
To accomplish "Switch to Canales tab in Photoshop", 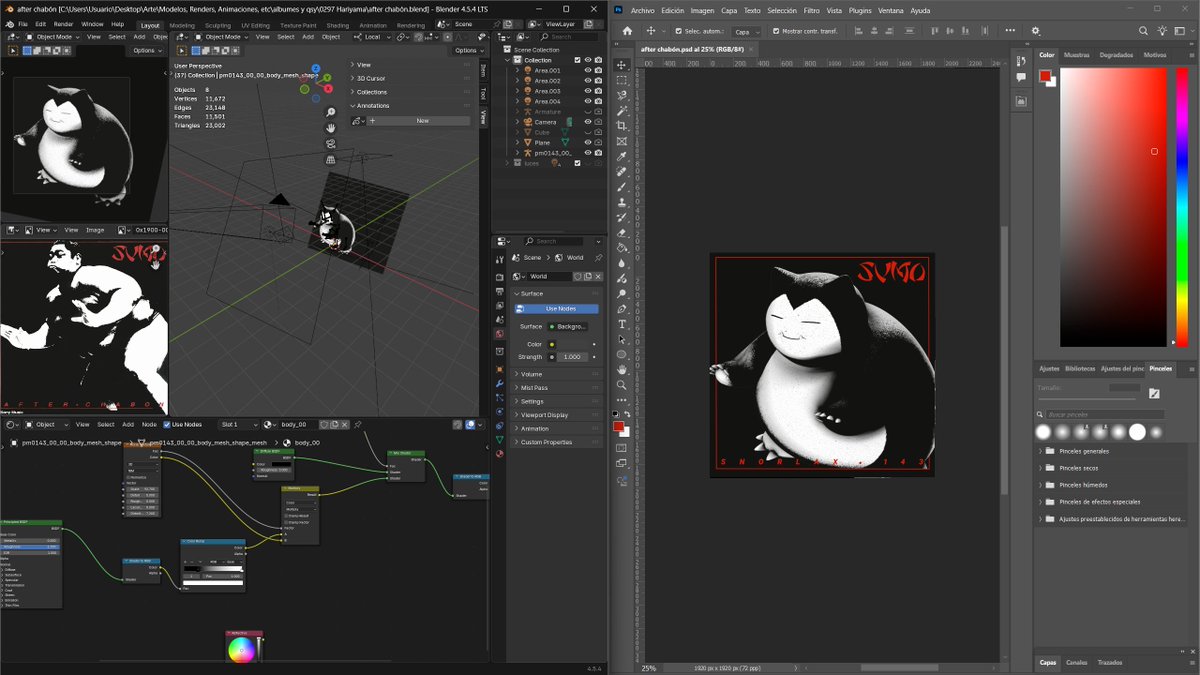I will coord(1076,662).
